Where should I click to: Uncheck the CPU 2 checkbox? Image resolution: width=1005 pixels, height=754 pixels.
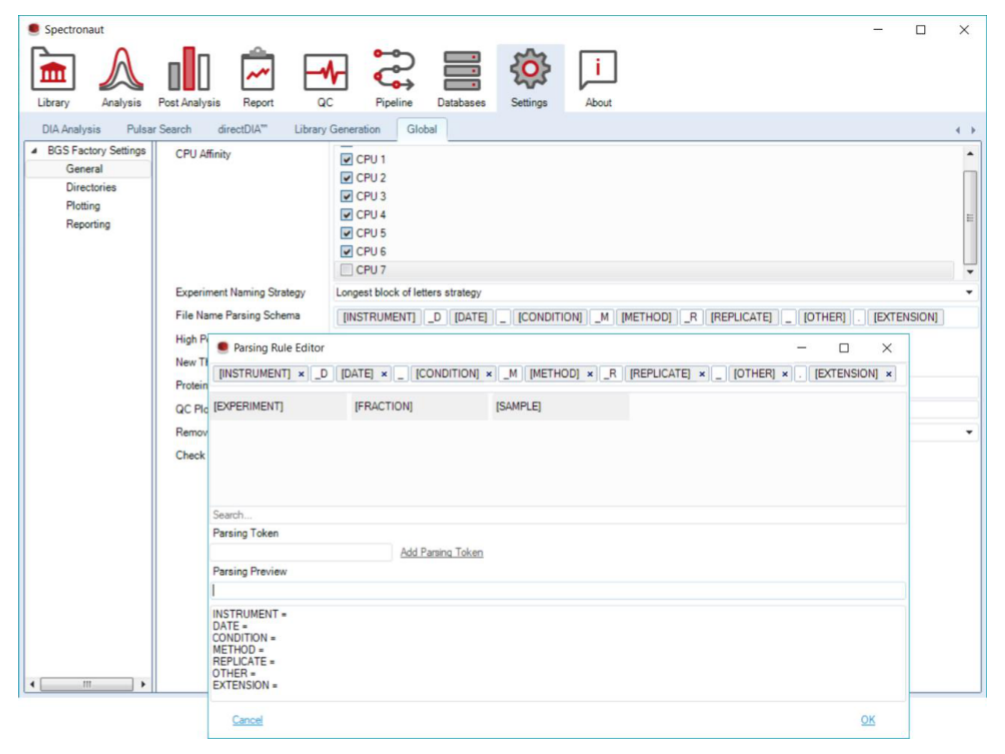coord(347,178)
